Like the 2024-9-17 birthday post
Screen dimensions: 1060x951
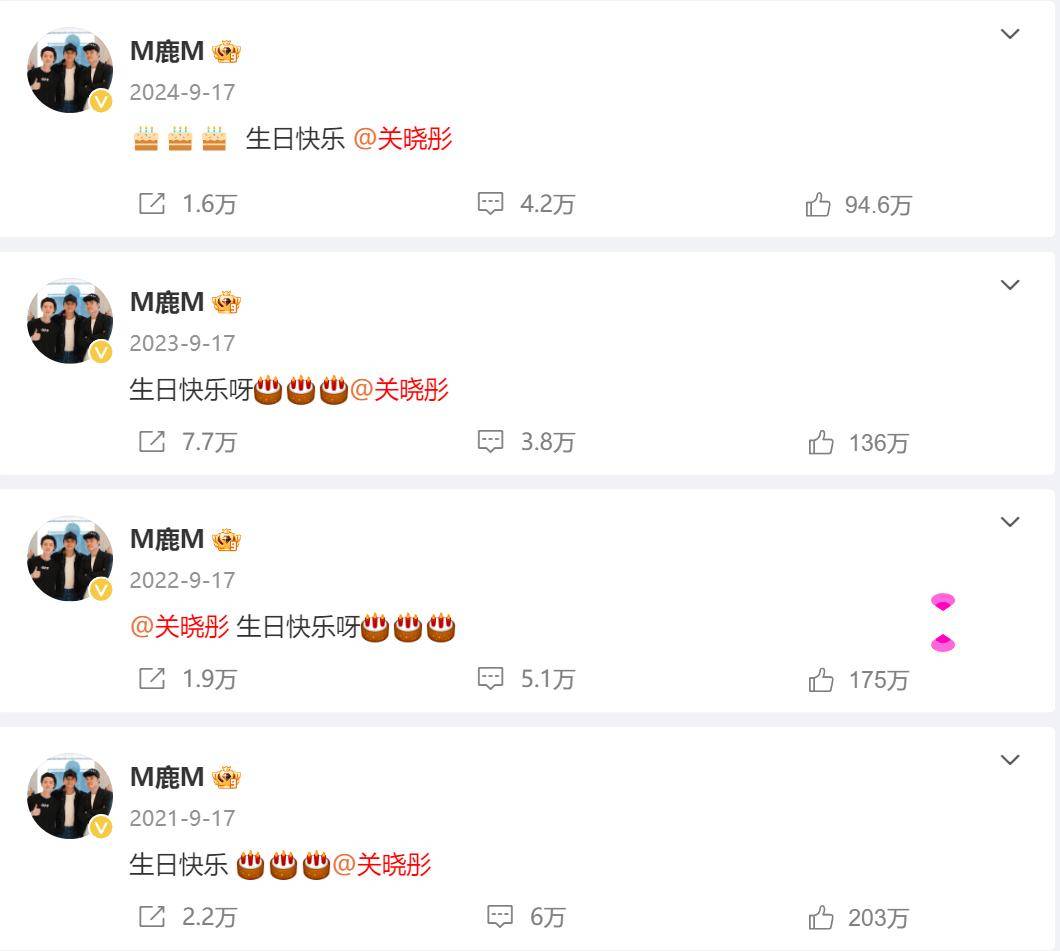(x=818, y=204)
